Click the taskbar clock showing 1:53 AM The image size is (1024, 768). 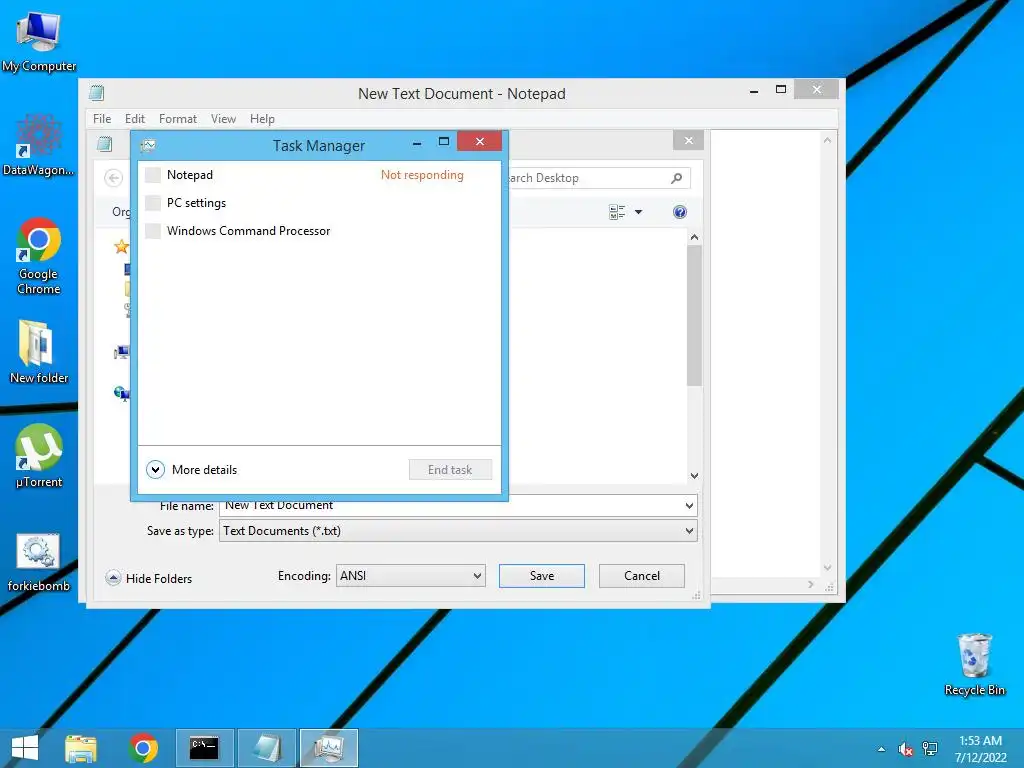tap(980, 748)
